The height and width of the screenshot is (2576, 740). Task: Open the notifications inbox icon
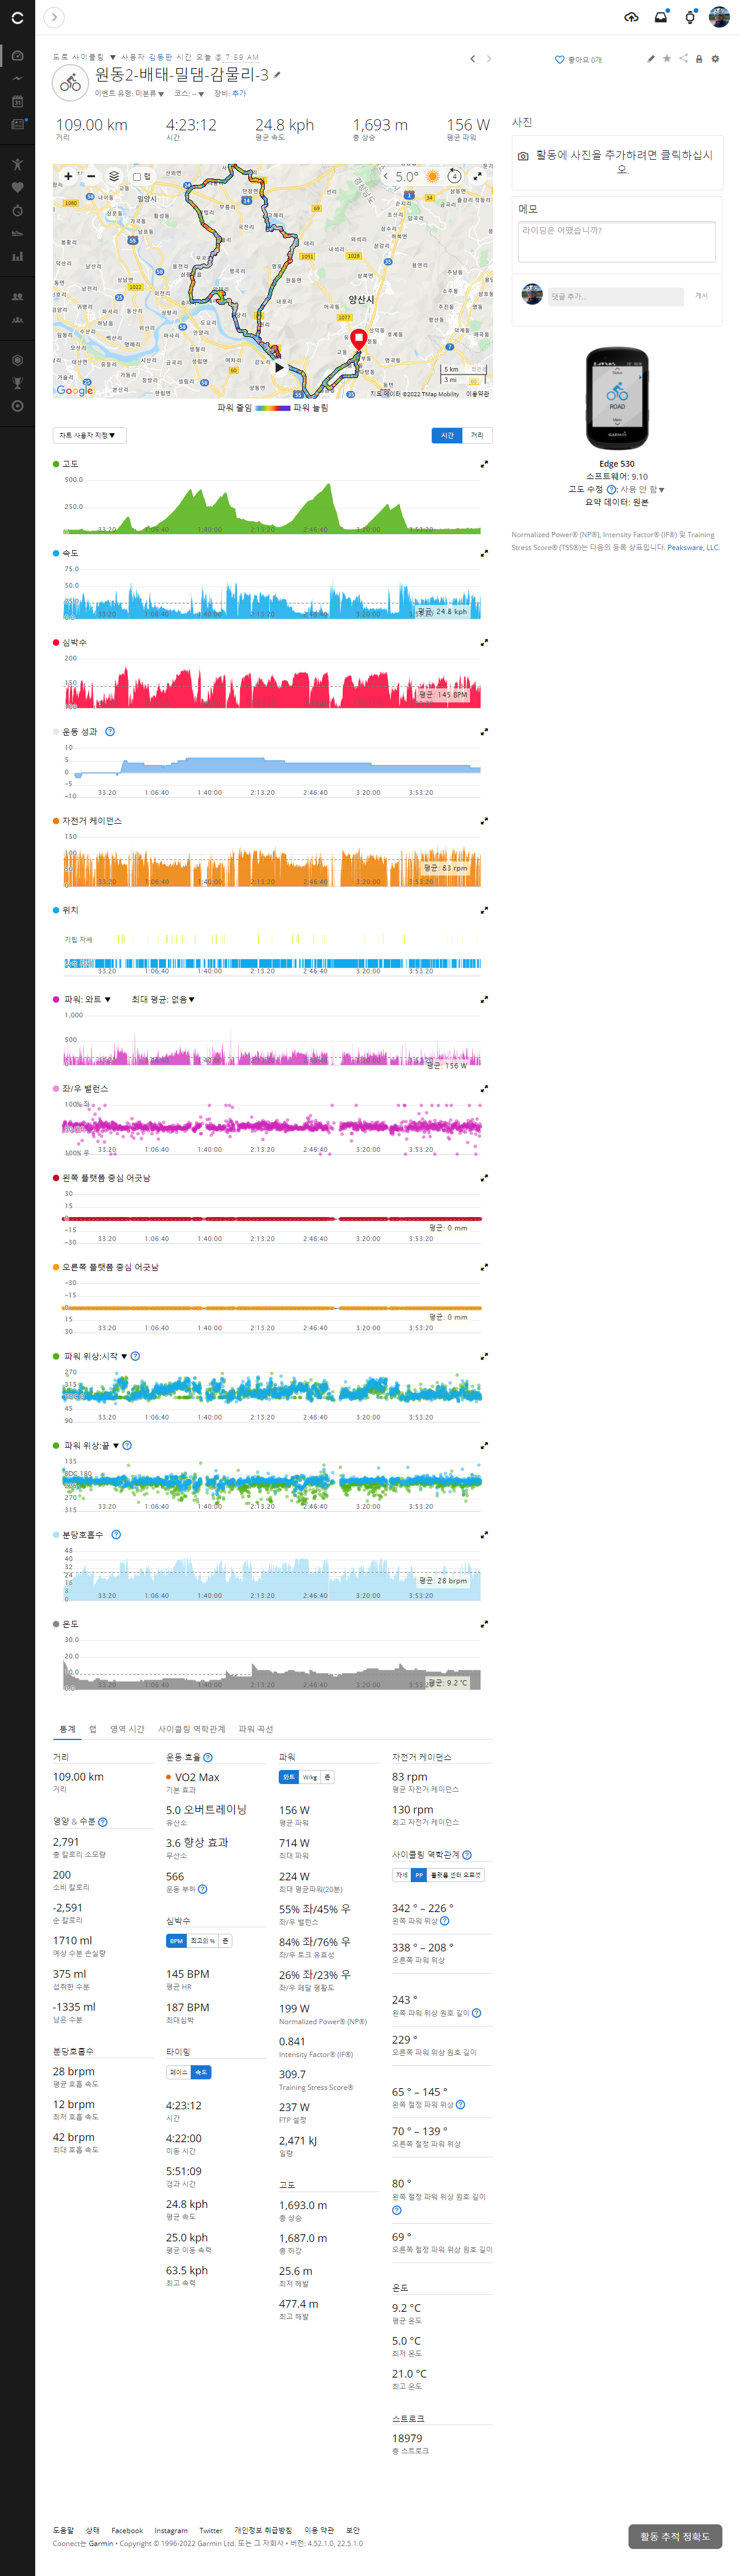[x=661, y=17]
